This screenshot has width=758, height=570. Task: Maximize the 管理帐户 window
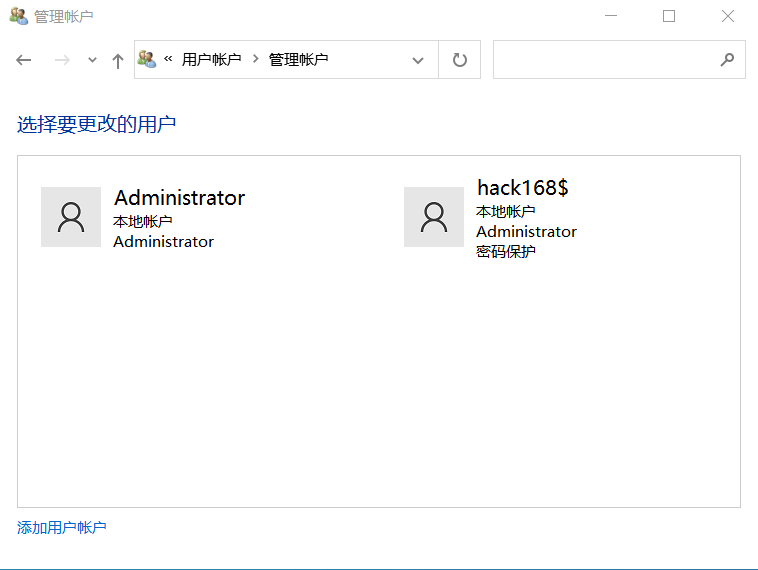tap(669, 16)
